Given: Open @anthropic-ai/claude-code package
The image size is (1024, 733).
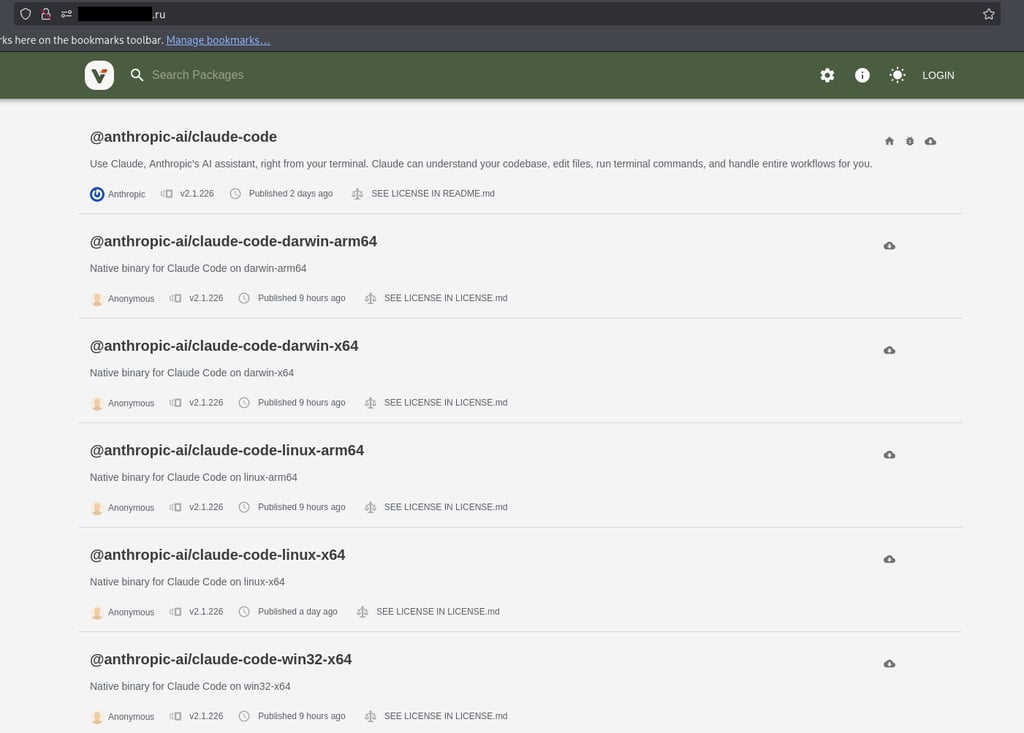Looking at the screenshot, I should coord(183,137).
